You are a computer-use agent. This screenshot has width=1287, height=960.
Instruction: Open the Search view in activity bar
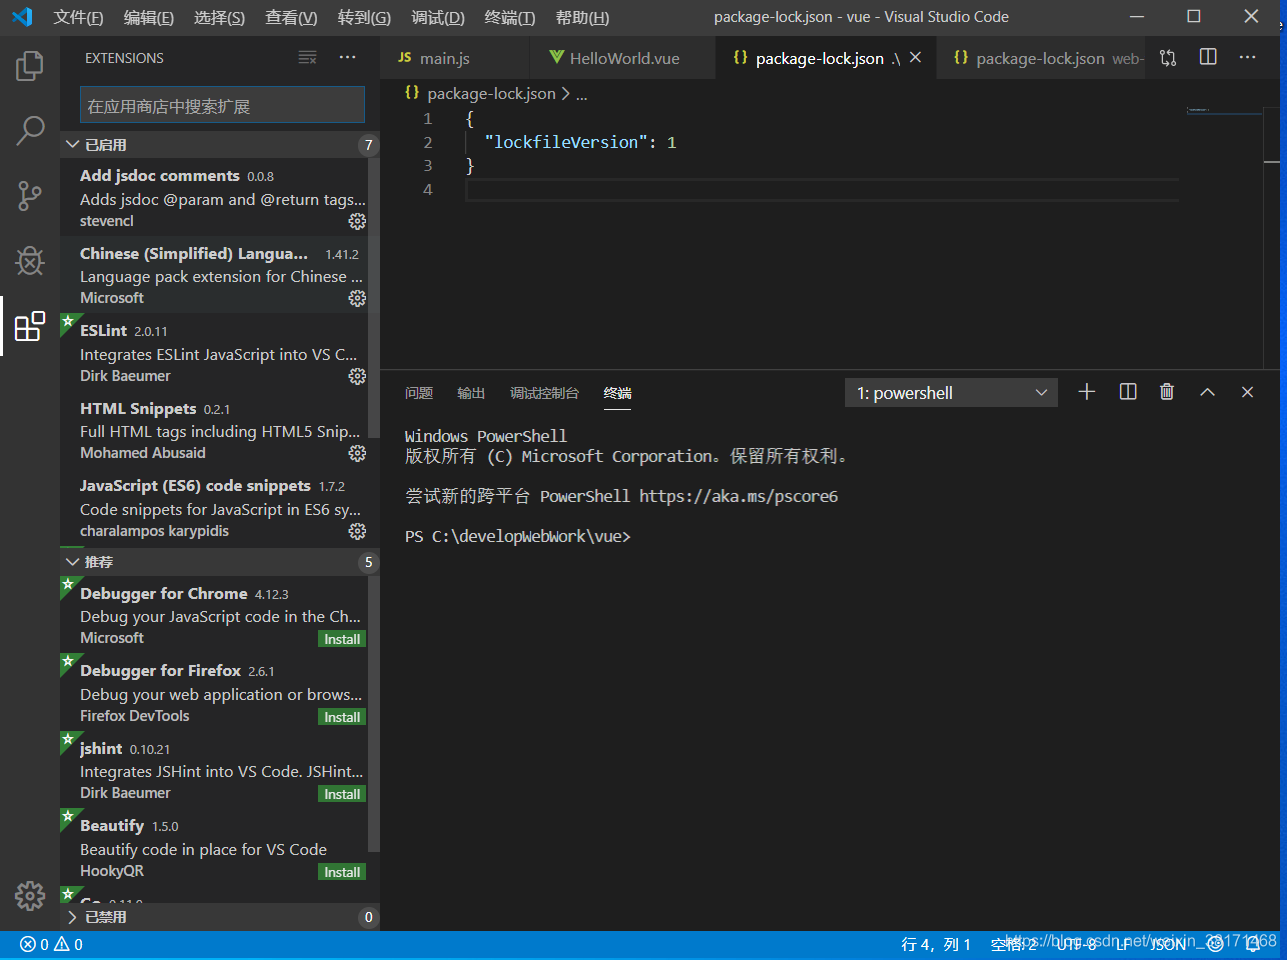point(30,130)
